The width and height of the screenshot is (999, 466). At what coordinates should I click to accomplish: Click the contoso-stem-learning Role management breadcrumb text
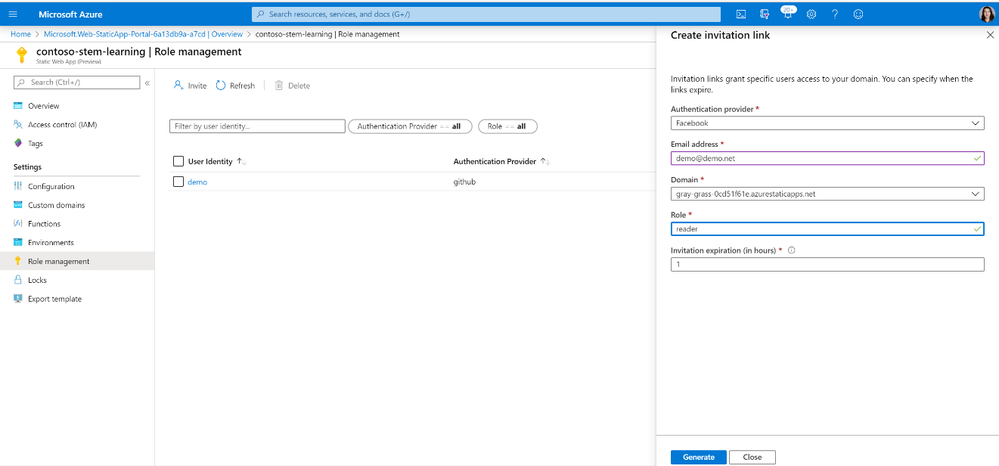(327, 34)
